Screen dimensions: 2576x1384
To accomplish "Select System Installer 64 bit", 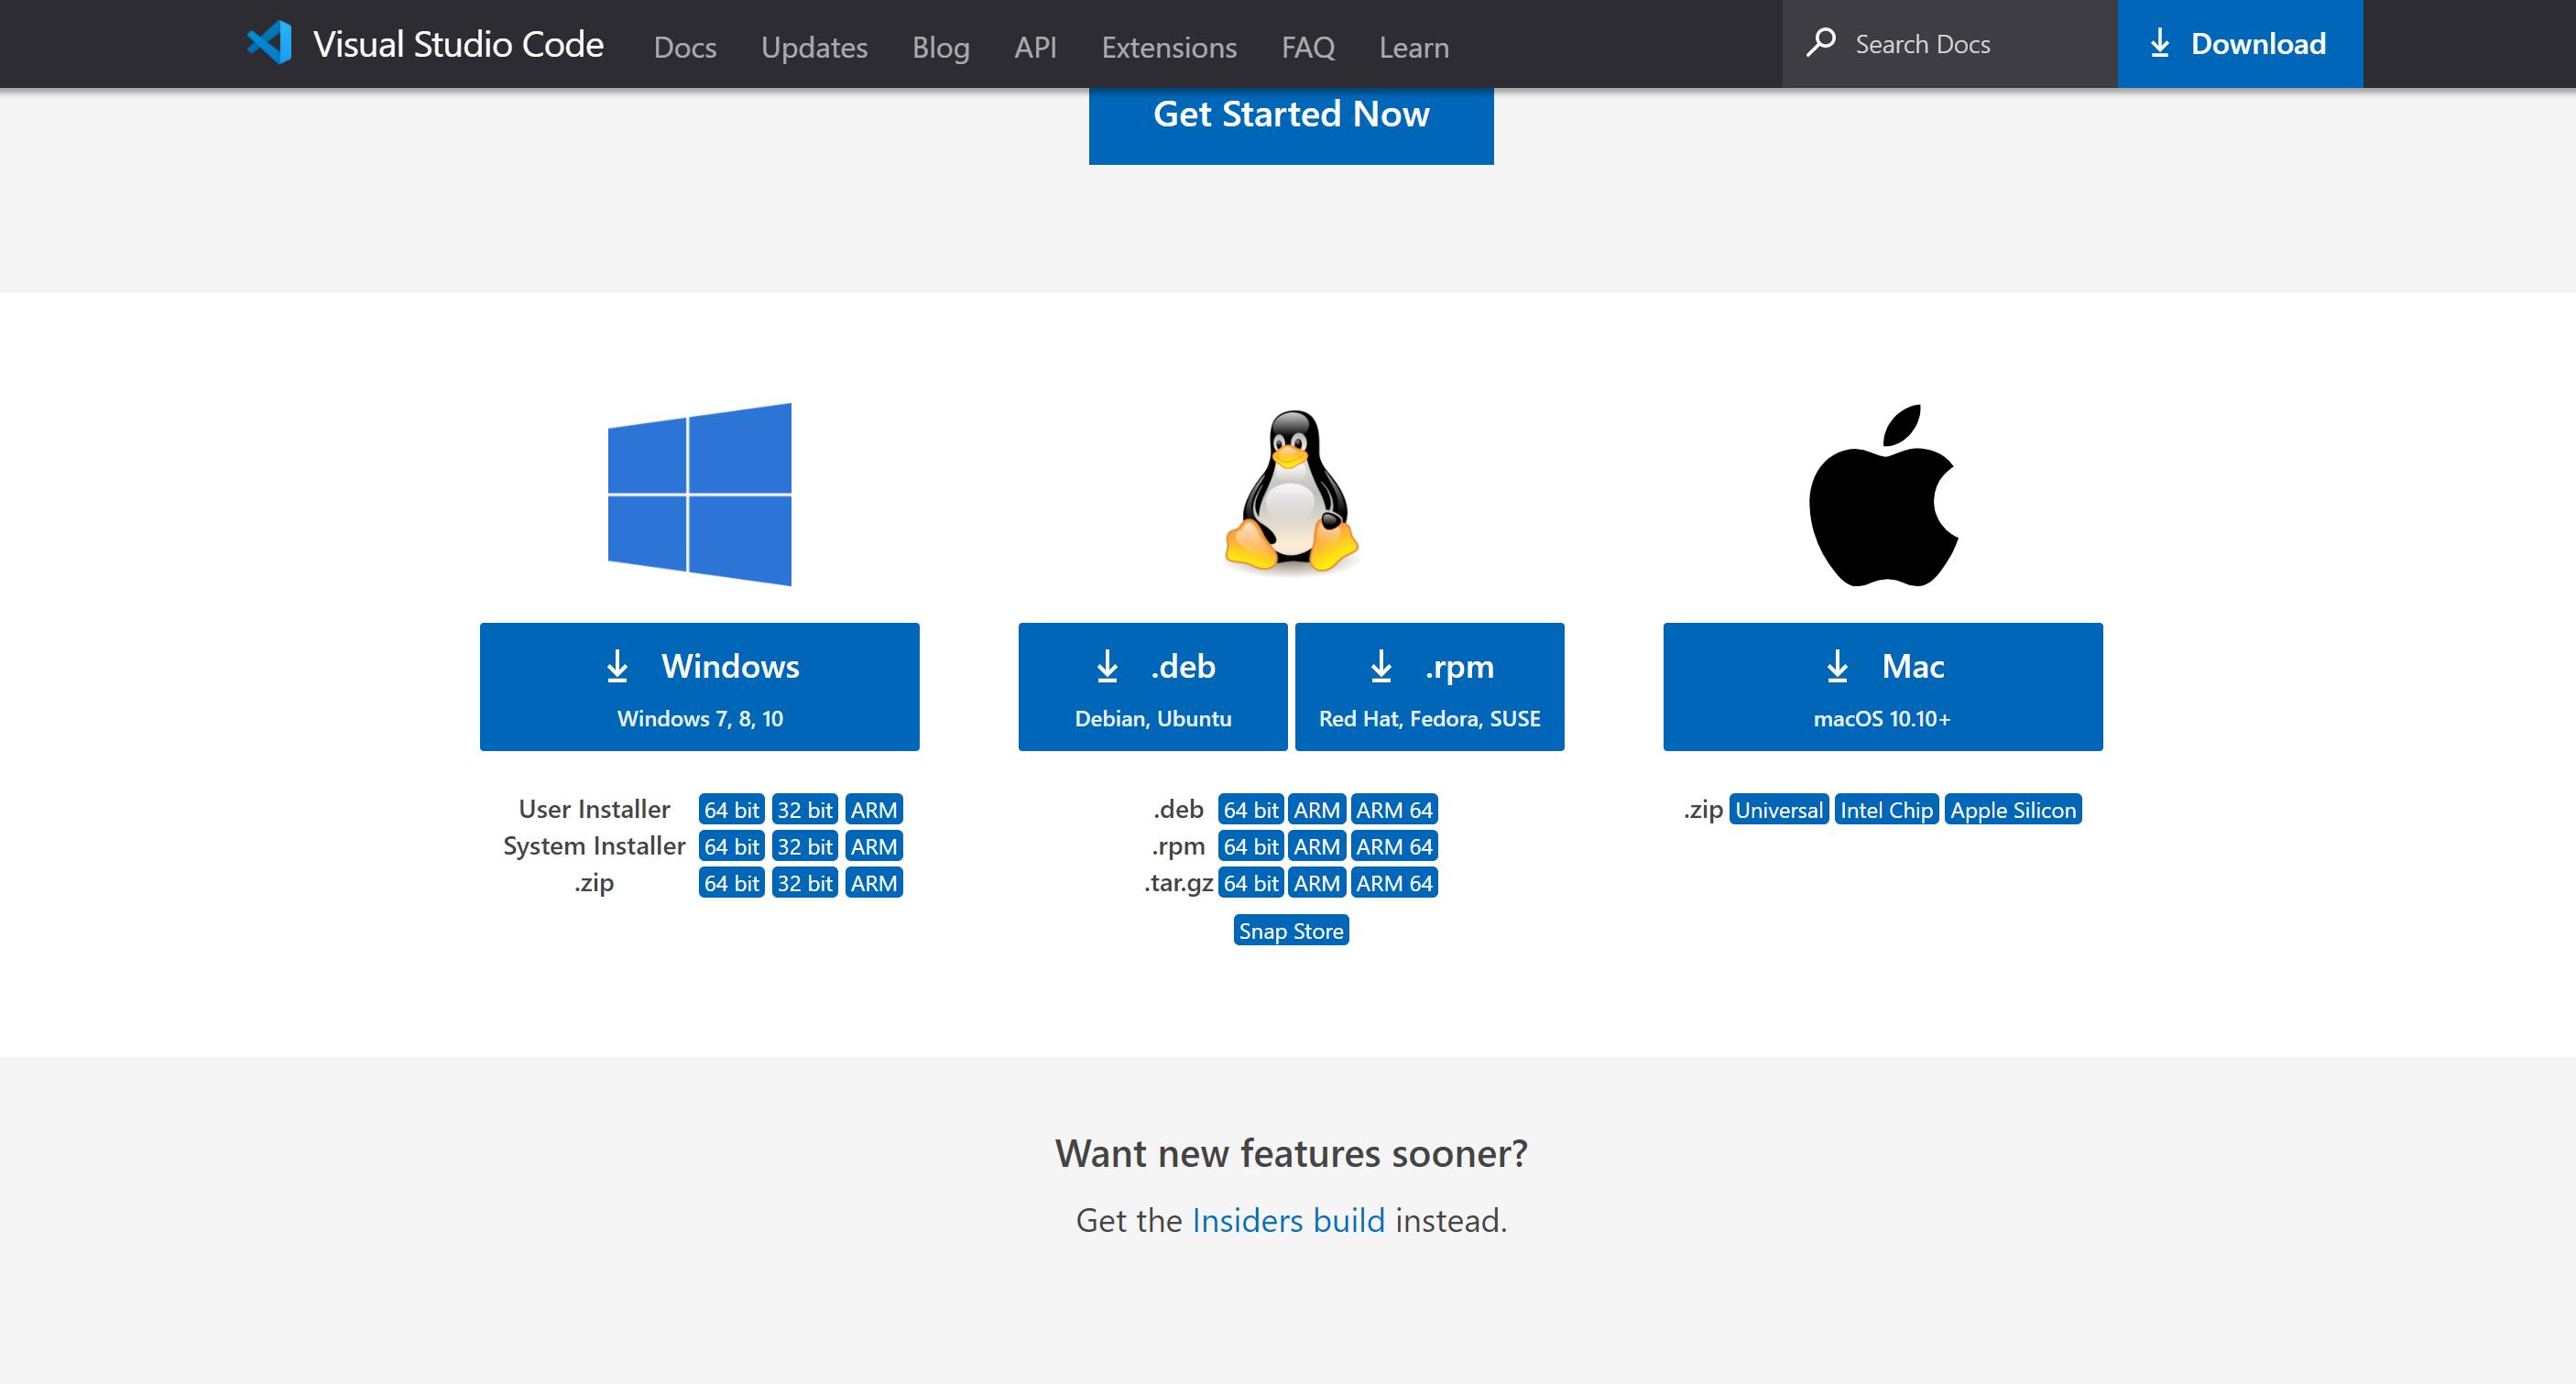I will 732,846.
